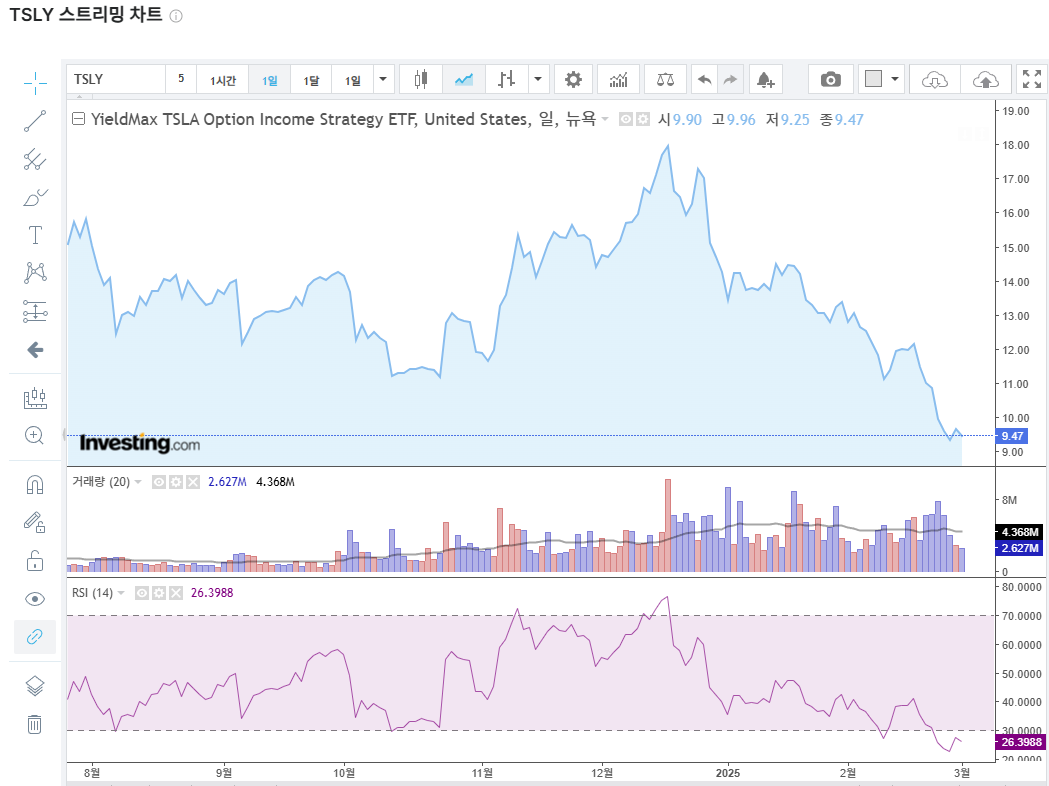The image size is (1049, 786).
Task: Select the trend line drawing tool
Action: point(35,121)
